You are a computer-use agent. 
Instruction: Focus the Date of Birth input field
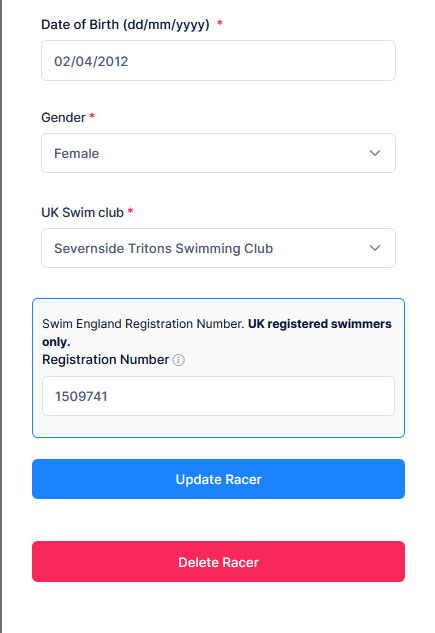[x=218, y=61]
